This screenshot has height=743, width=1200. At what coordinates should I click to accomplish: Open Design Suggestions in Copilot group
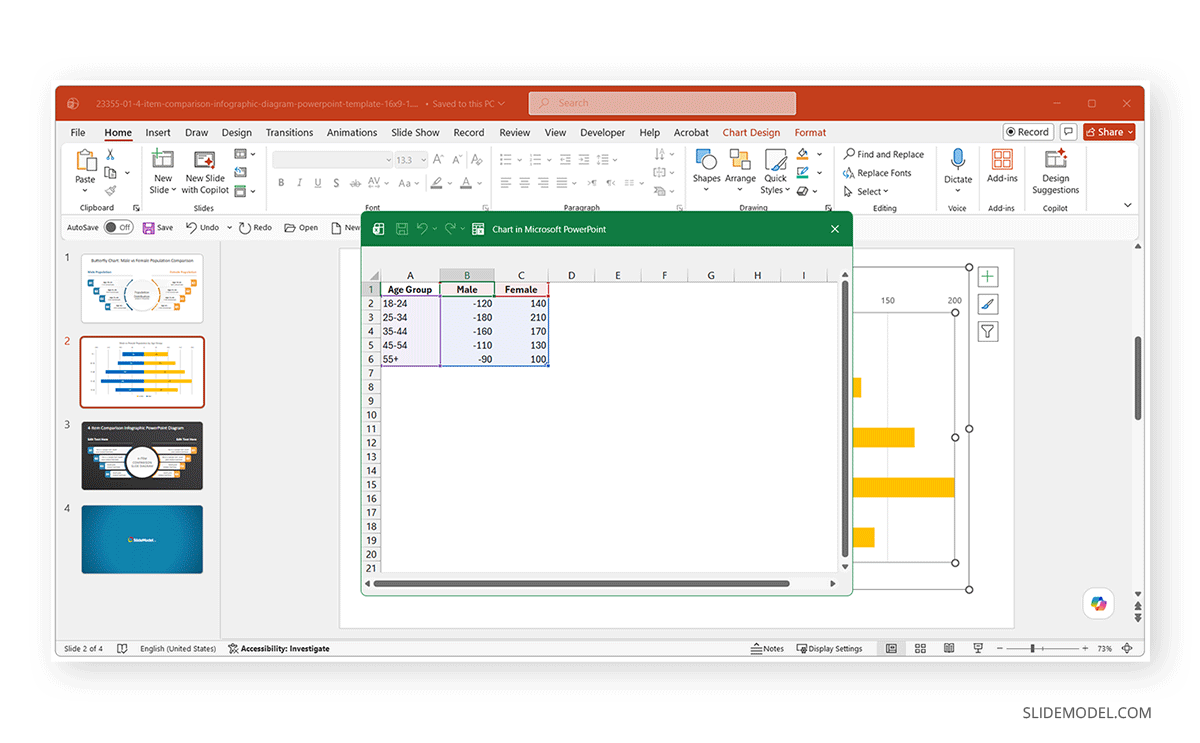[x=1056, y=172]
